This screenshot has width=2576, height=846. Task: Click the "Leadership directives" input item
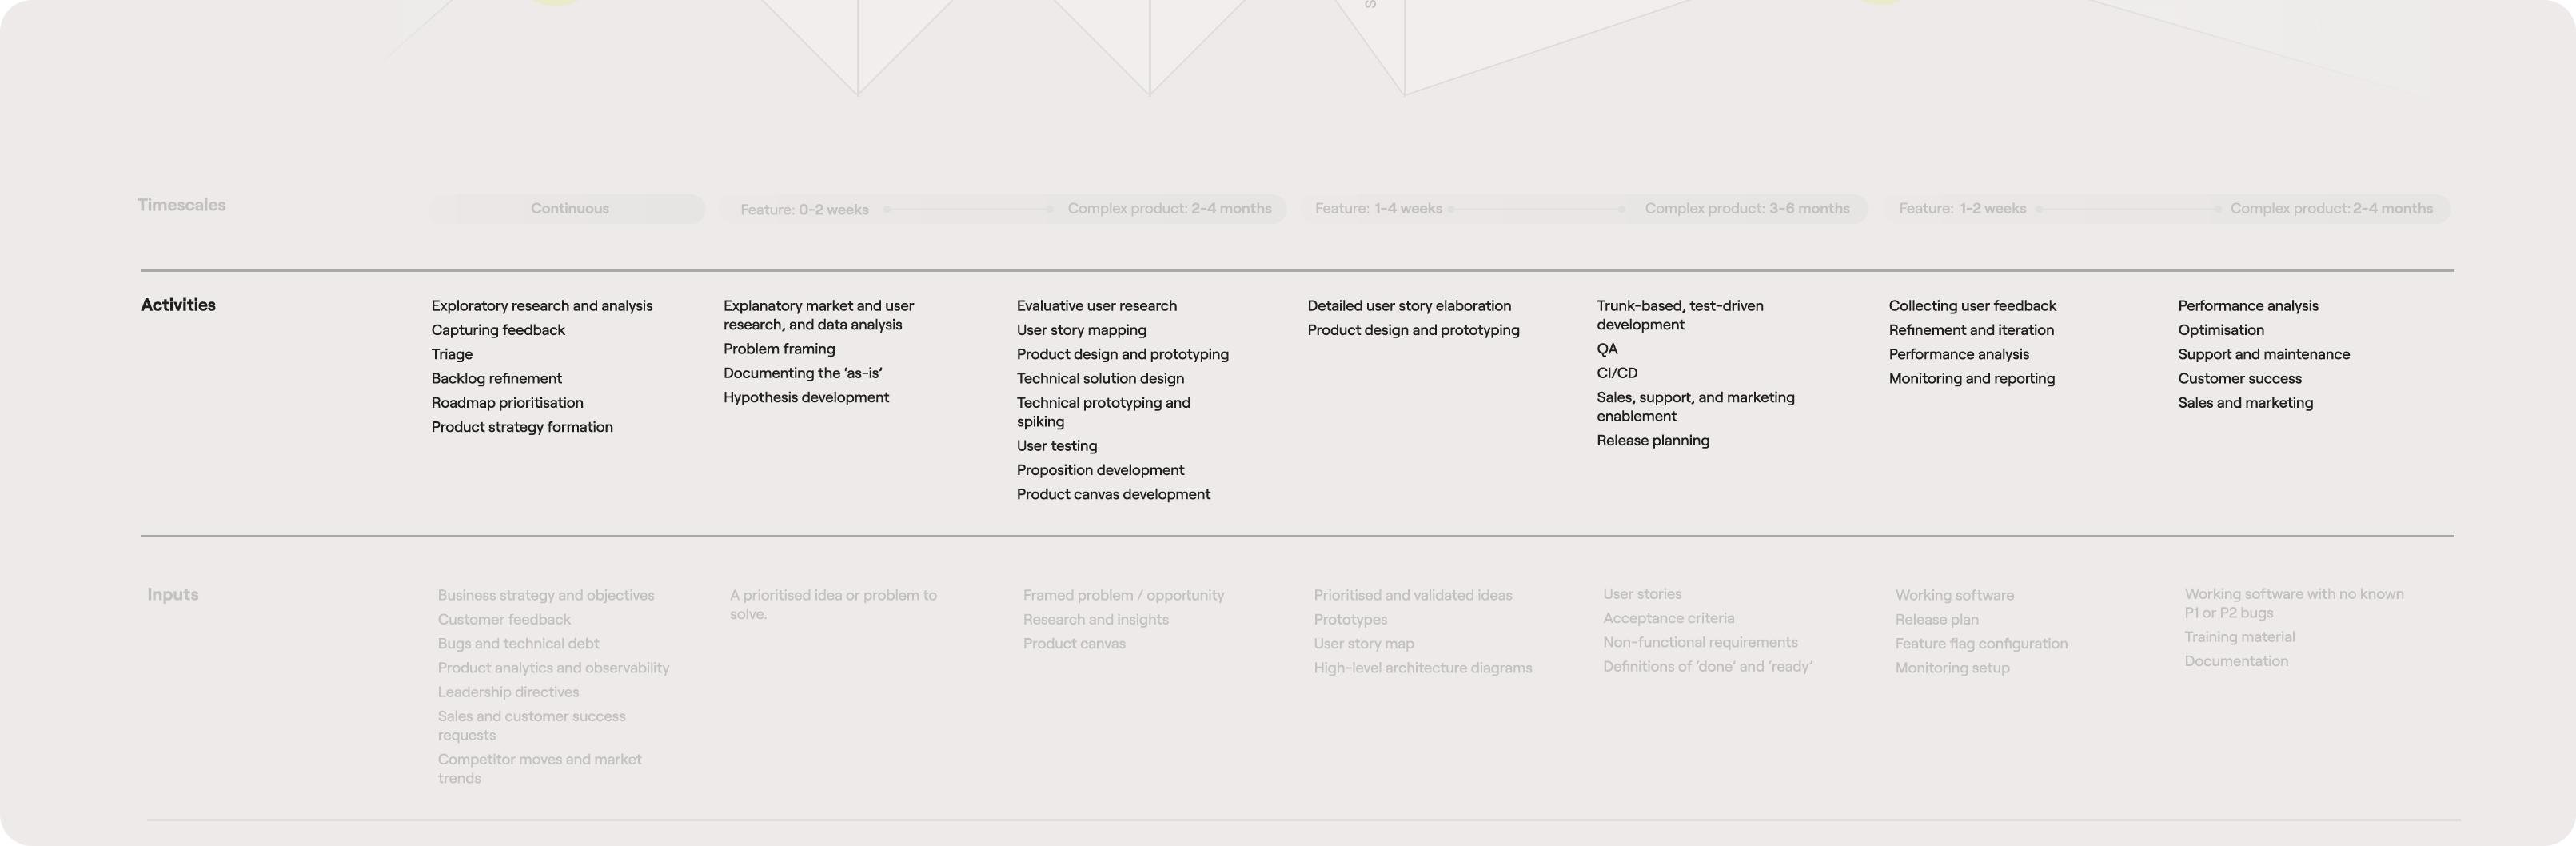coord(508,692)
